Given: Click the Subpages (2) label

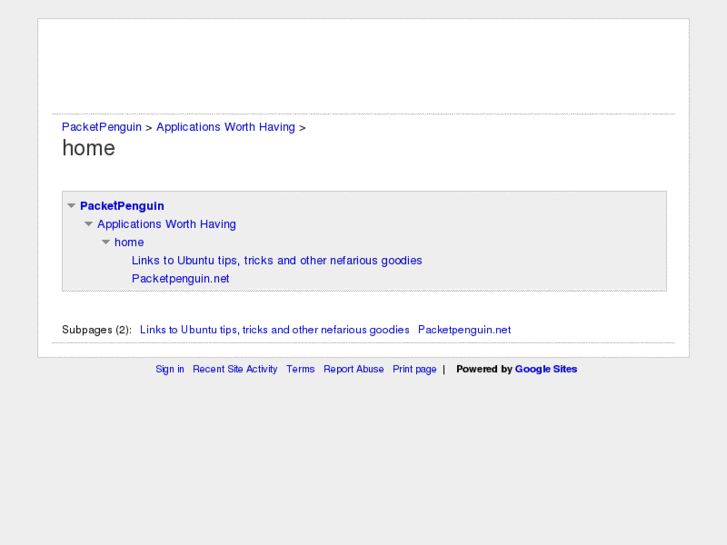Looking at the screenshot, I should [97, 330].
